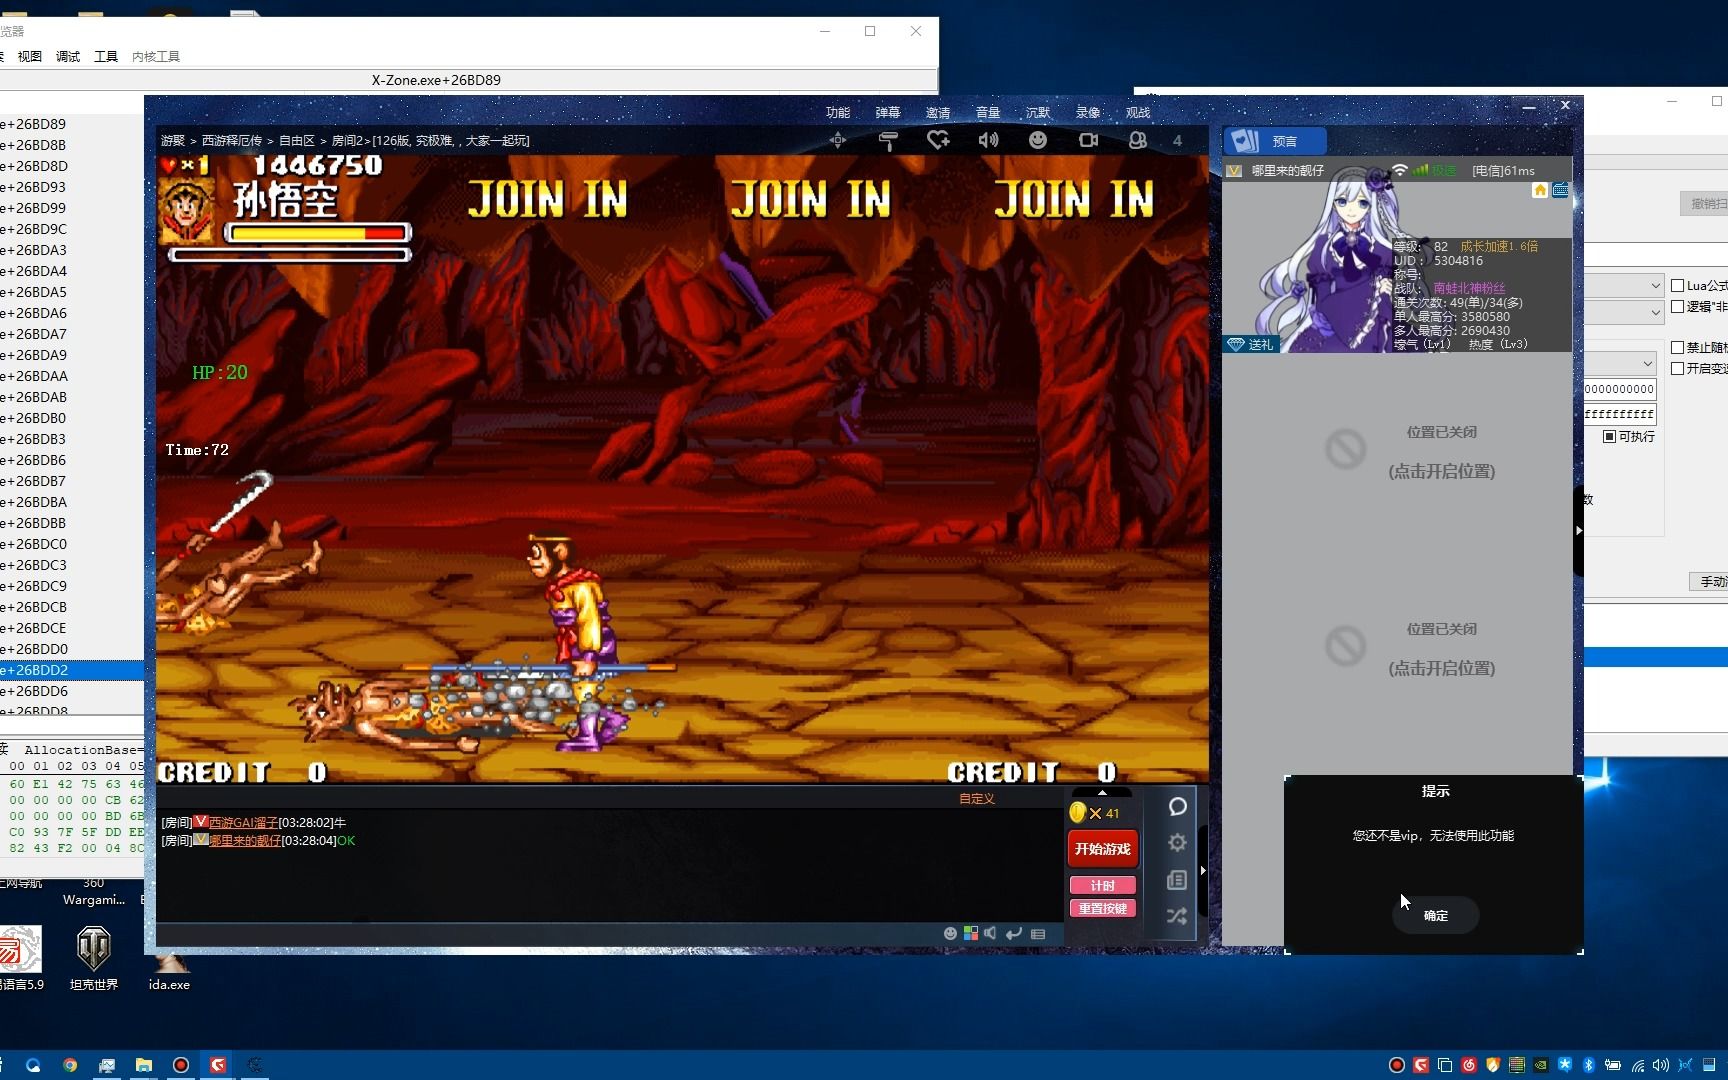Viewport: 1728px width, 1080px height.
Task: Open the news list icon below gear
Action: click(1177, 880)
